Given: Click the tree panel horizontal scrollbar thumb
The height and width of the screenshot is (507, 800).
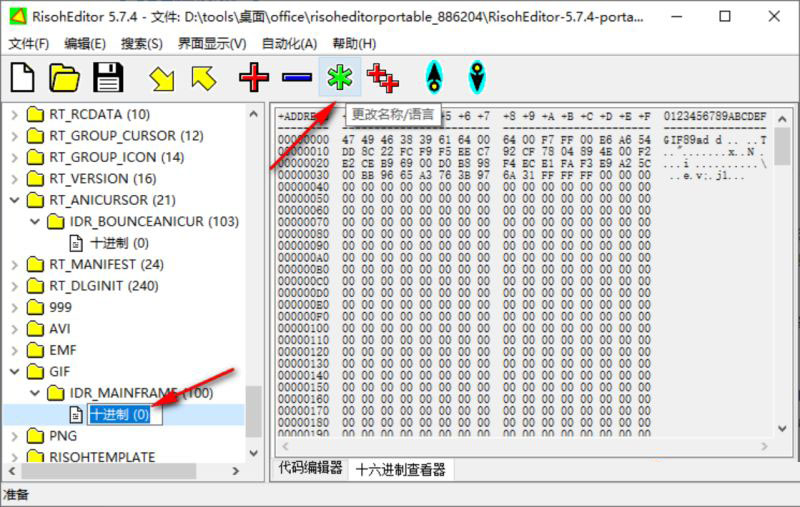Looking at the screenshot, I should [x=109, y=471].
